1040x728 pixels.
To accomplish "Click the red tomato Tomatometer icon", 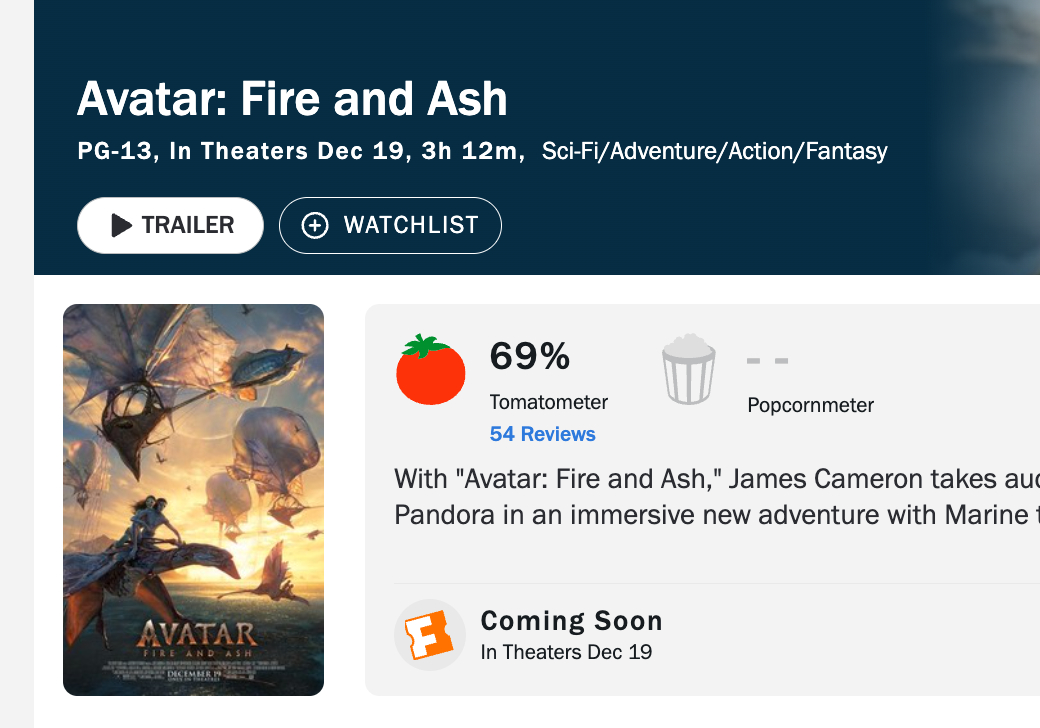I will point(431,371).
